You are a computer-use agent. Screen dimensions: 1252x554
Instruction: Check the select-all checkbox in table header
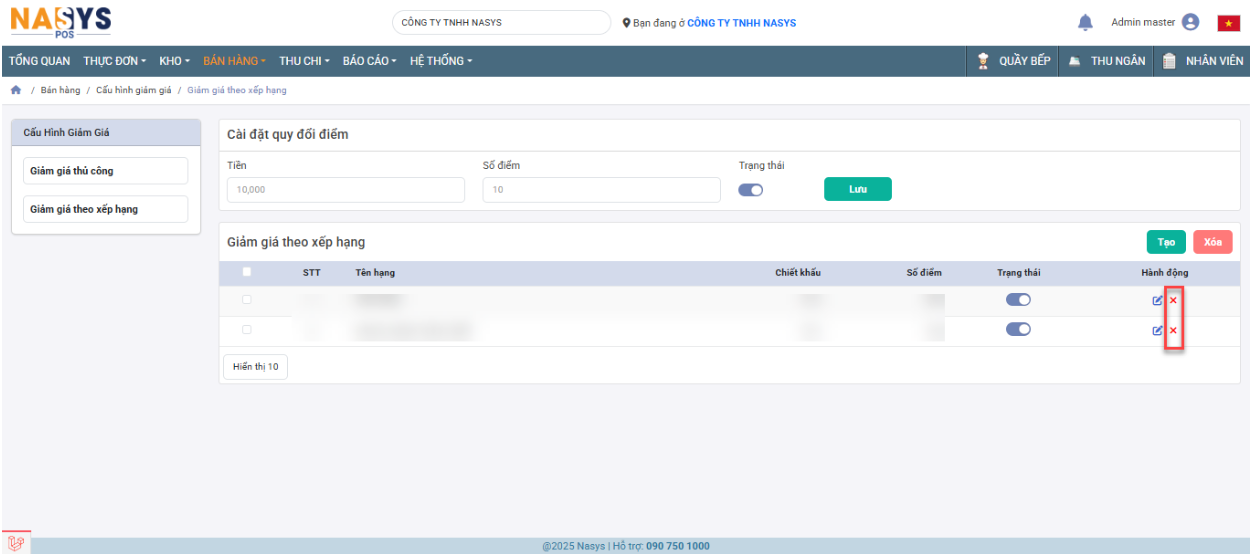[247, 272]
